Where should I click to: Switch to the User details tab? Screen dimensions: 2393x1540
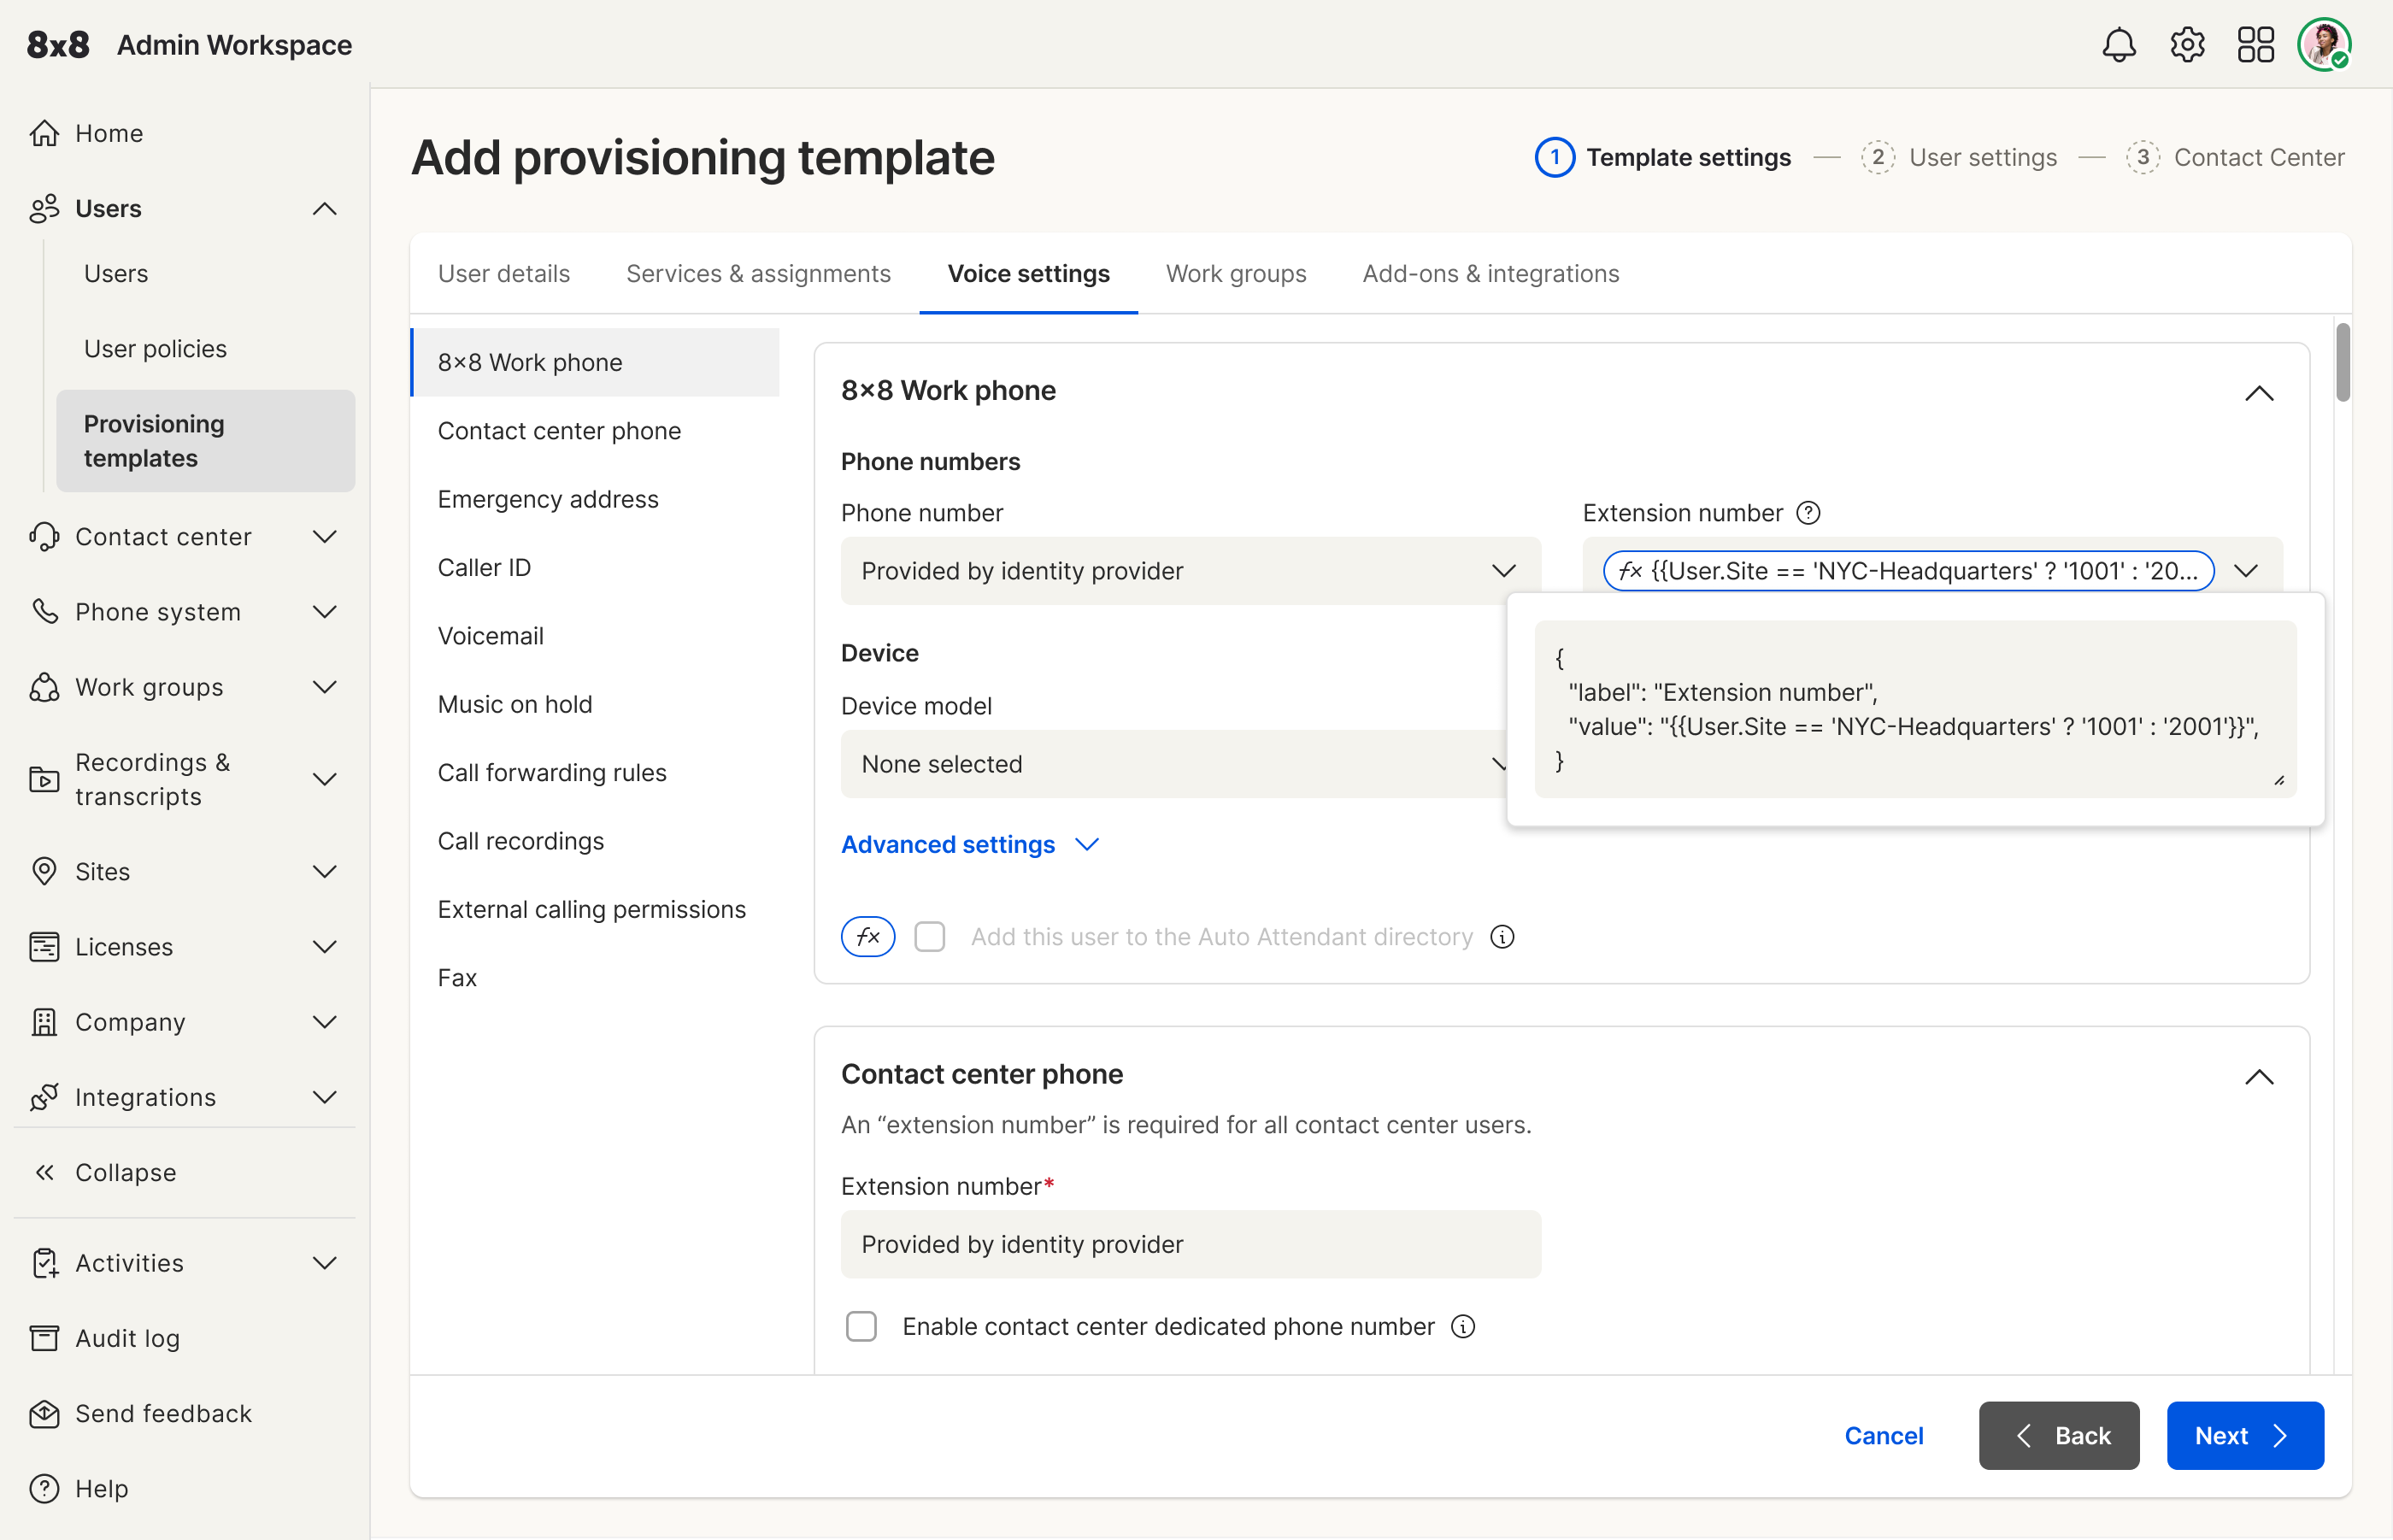[504, 273]
